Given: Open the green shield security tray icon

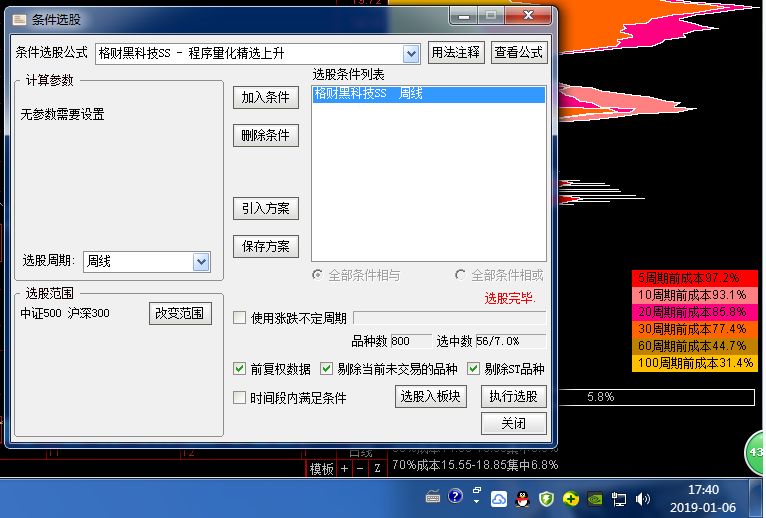Looking at the screenshot, I should point(546,499).
